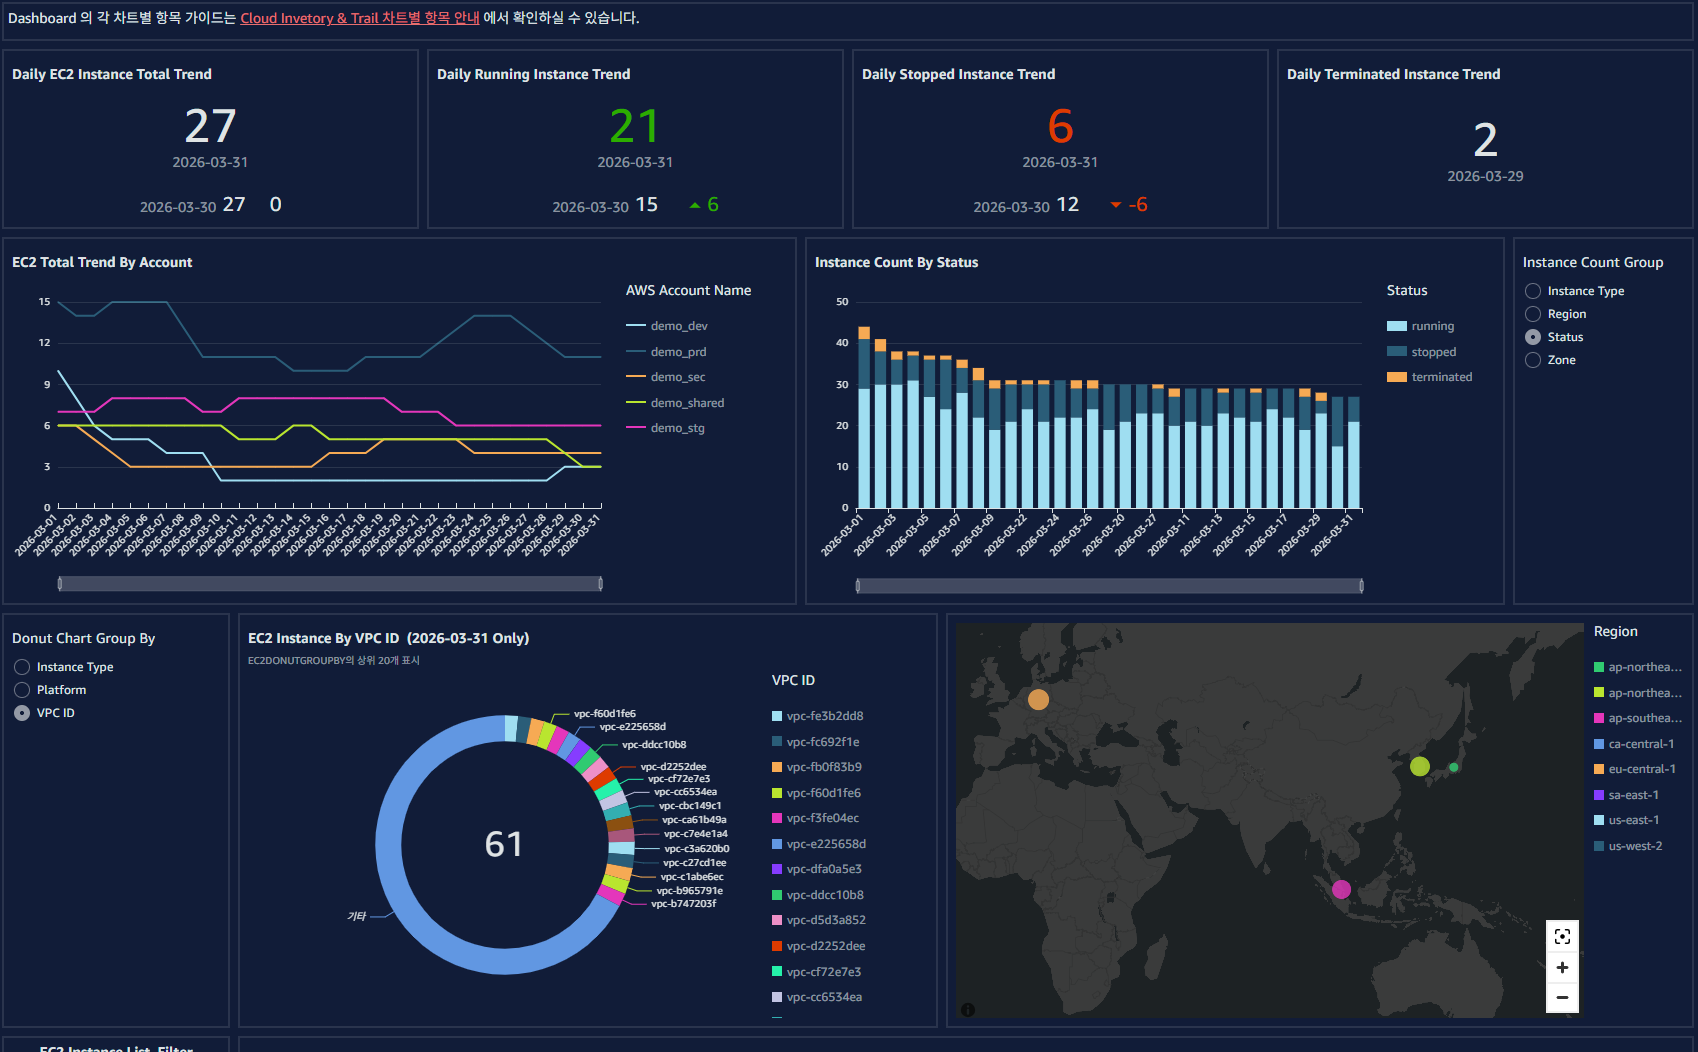Click the range scrollbar under EC2 Total Trend chart

[x=330, y=583]
